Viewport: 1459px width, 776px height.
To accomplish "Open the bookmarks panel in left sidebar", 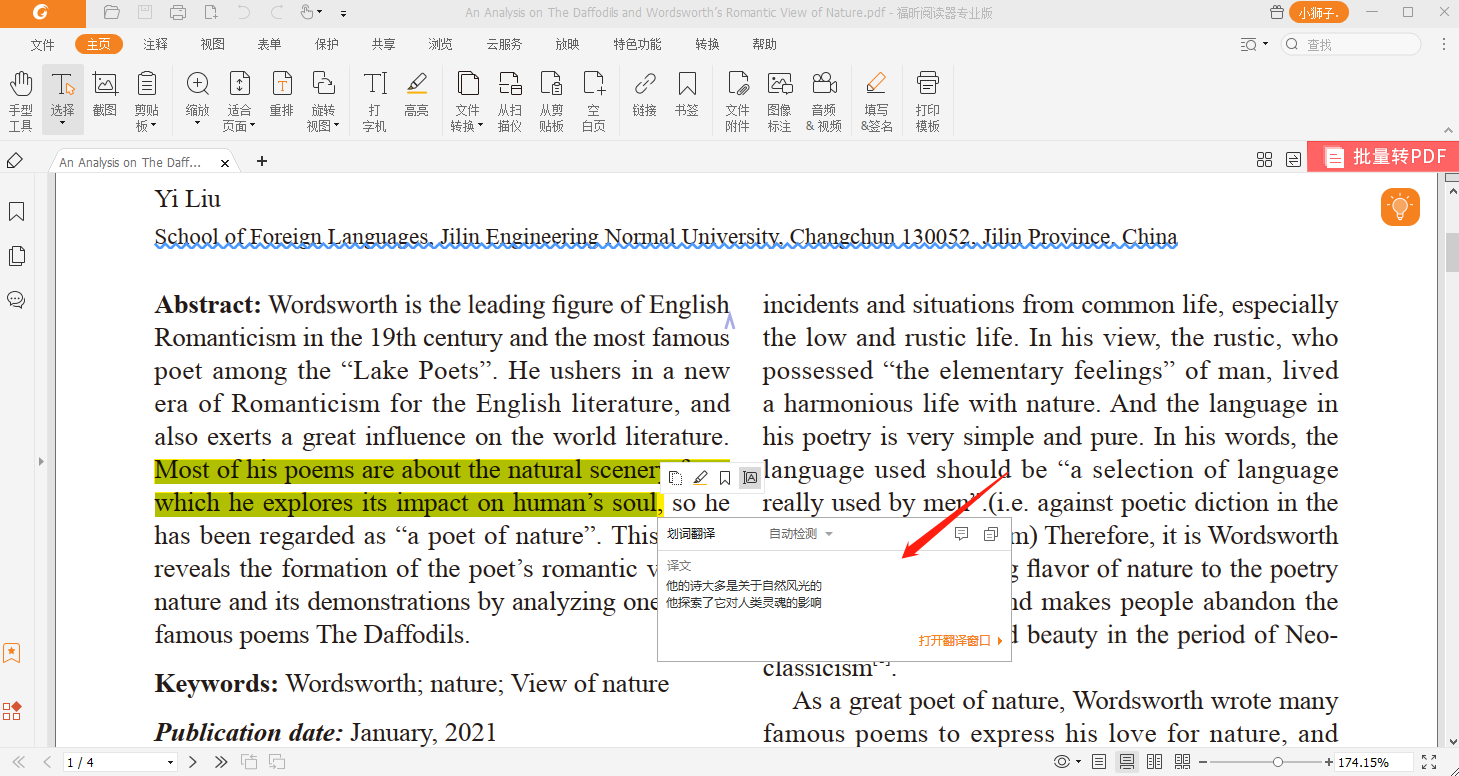I will [x=16, y=212].
